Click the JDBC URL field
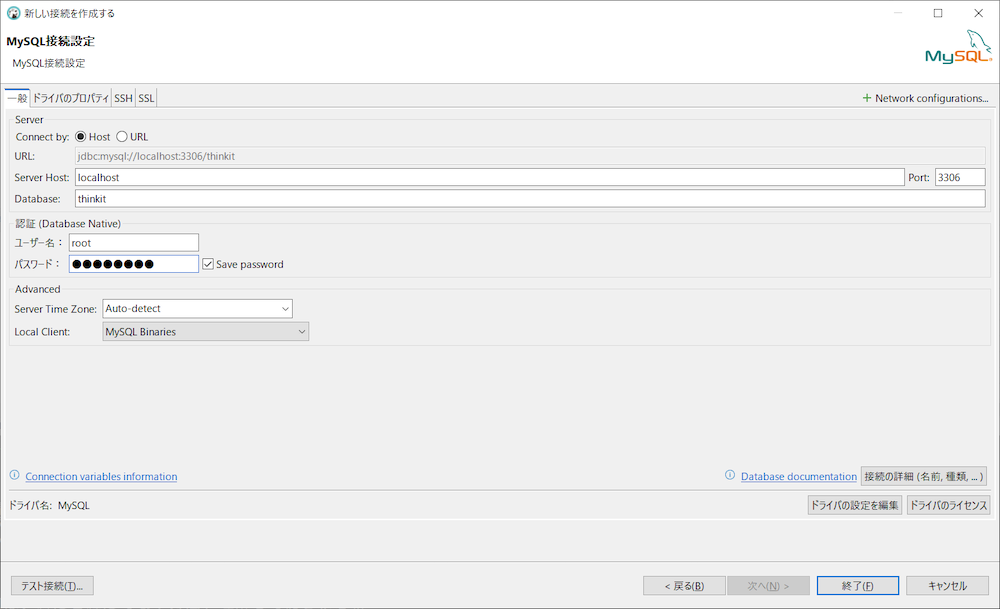 (530, 156)
